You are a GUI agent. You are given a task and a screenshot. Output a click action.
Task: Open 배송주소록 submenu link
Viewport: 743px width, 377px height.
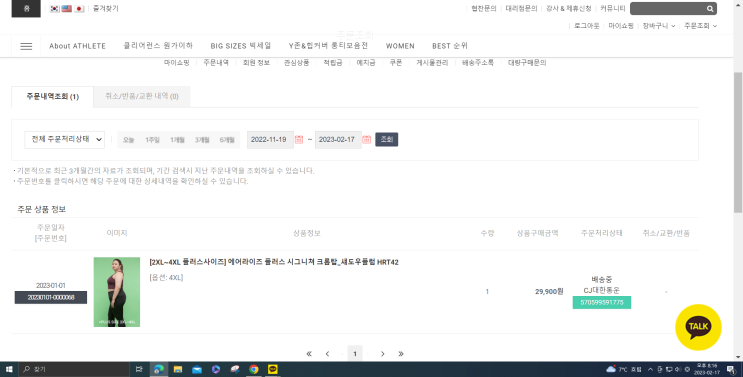click(x=478, y=63)
